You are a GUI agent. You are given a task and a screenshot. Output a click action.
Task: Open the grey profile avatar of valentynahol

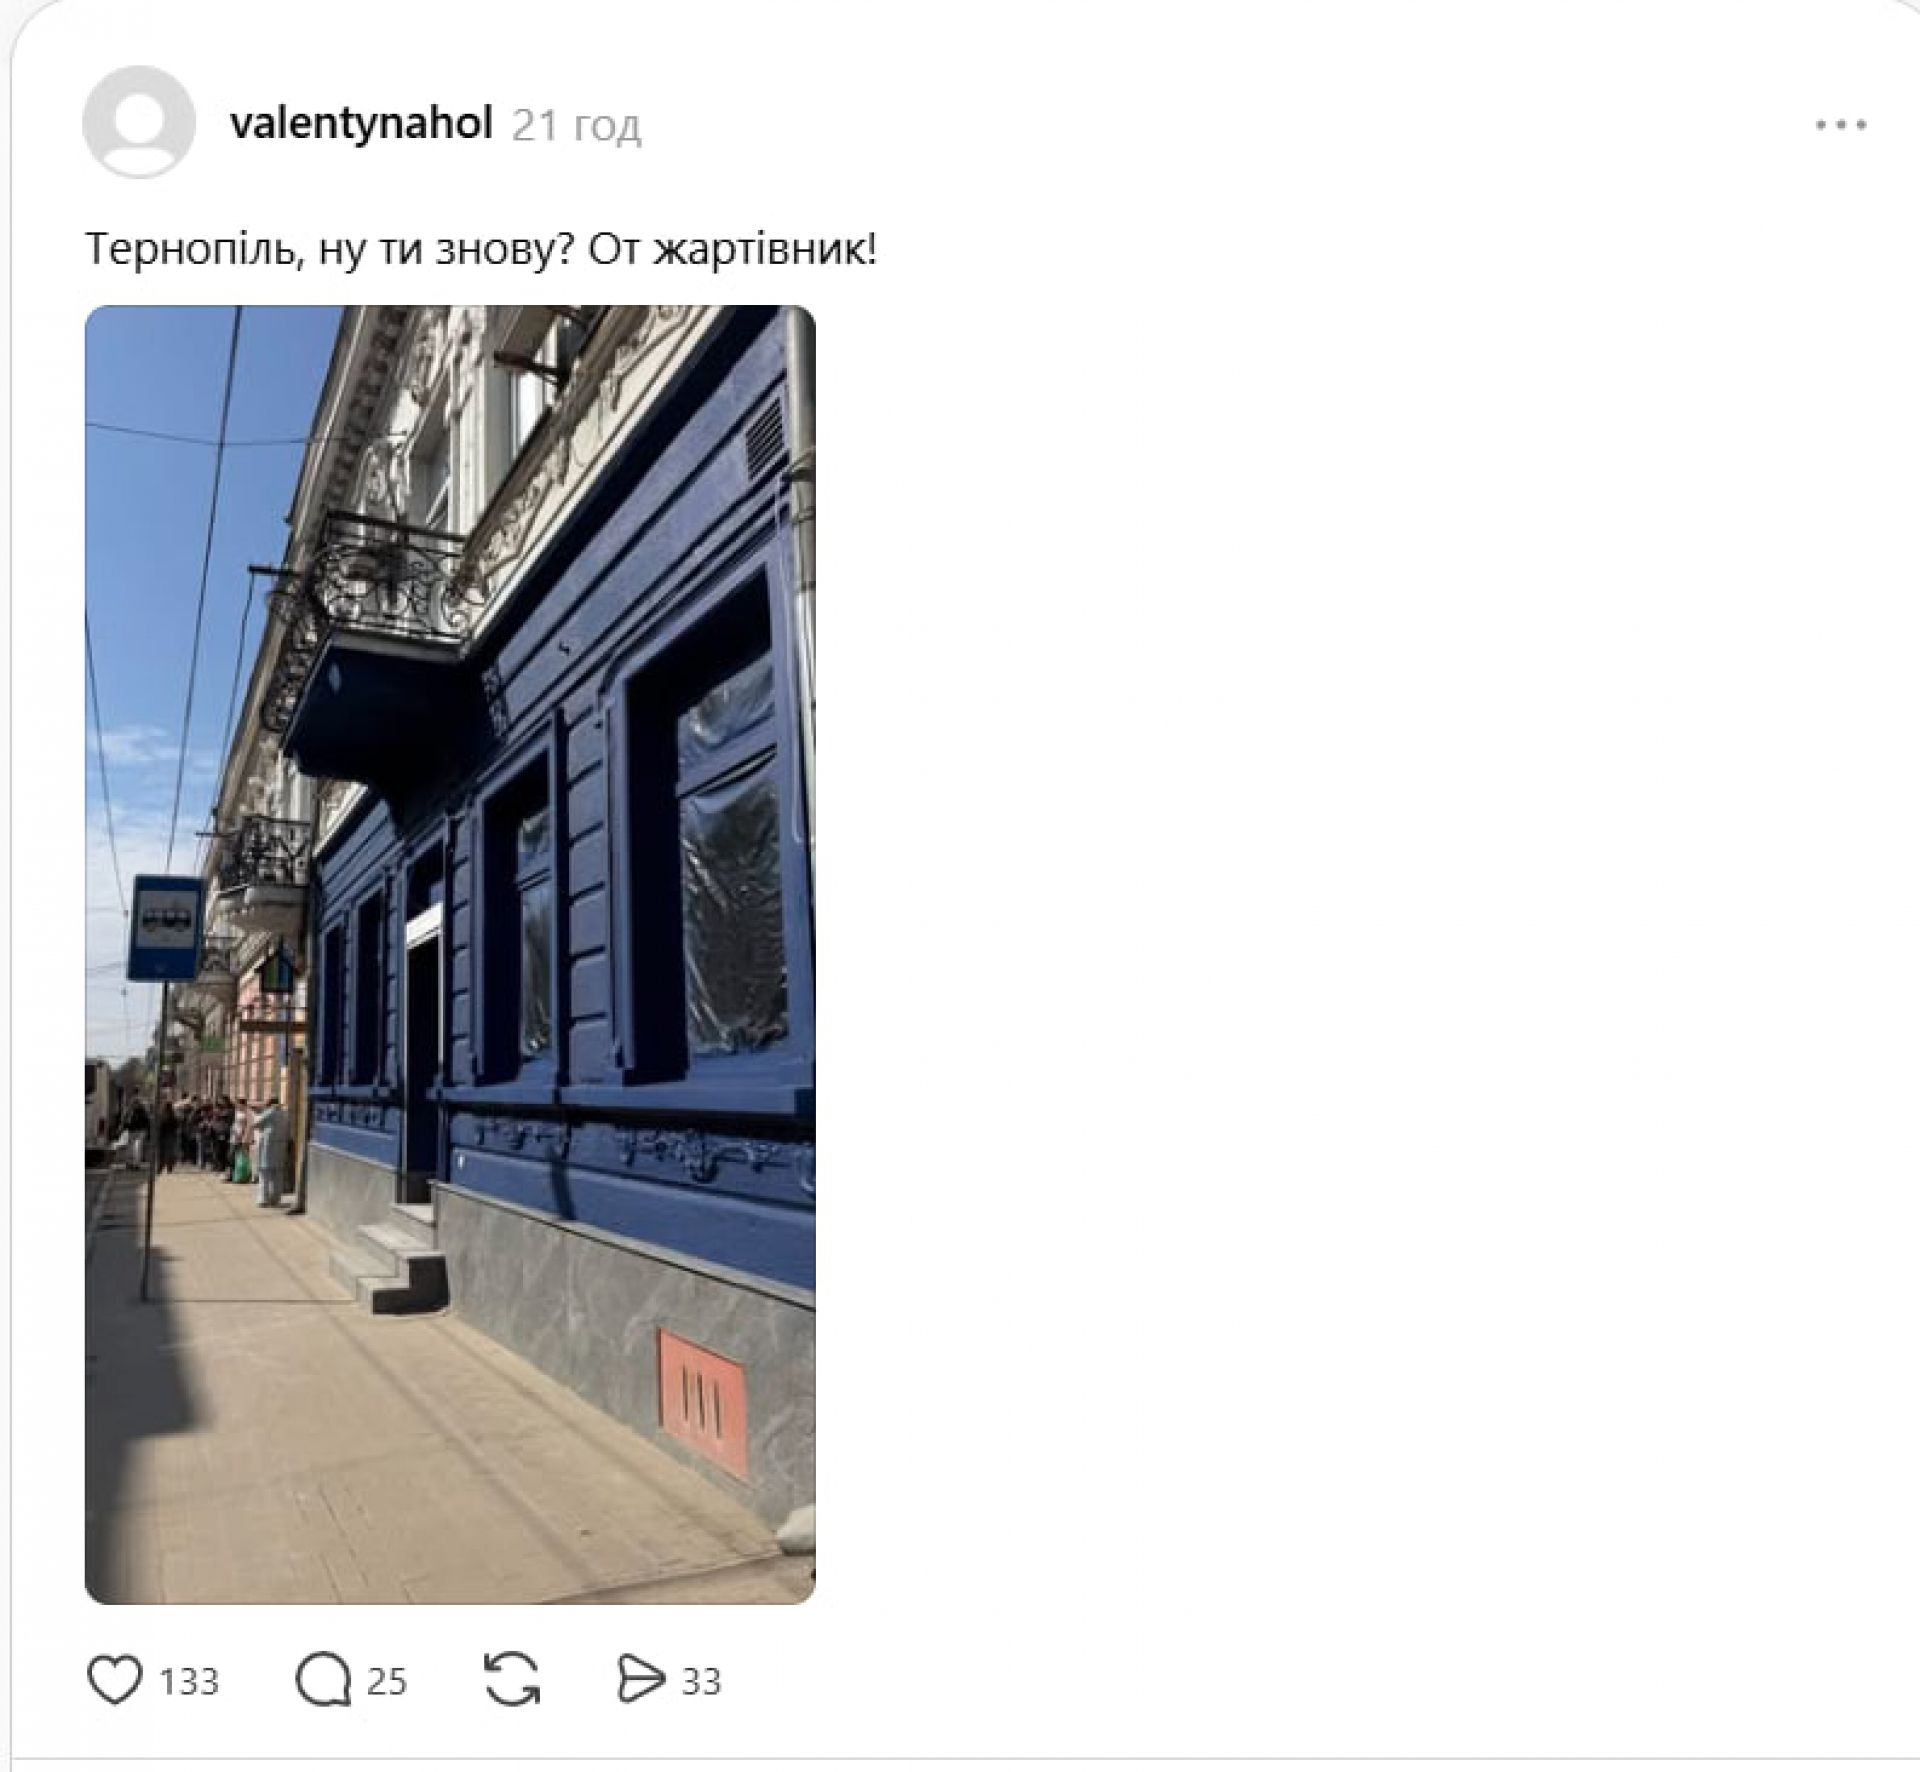point(139,122)
